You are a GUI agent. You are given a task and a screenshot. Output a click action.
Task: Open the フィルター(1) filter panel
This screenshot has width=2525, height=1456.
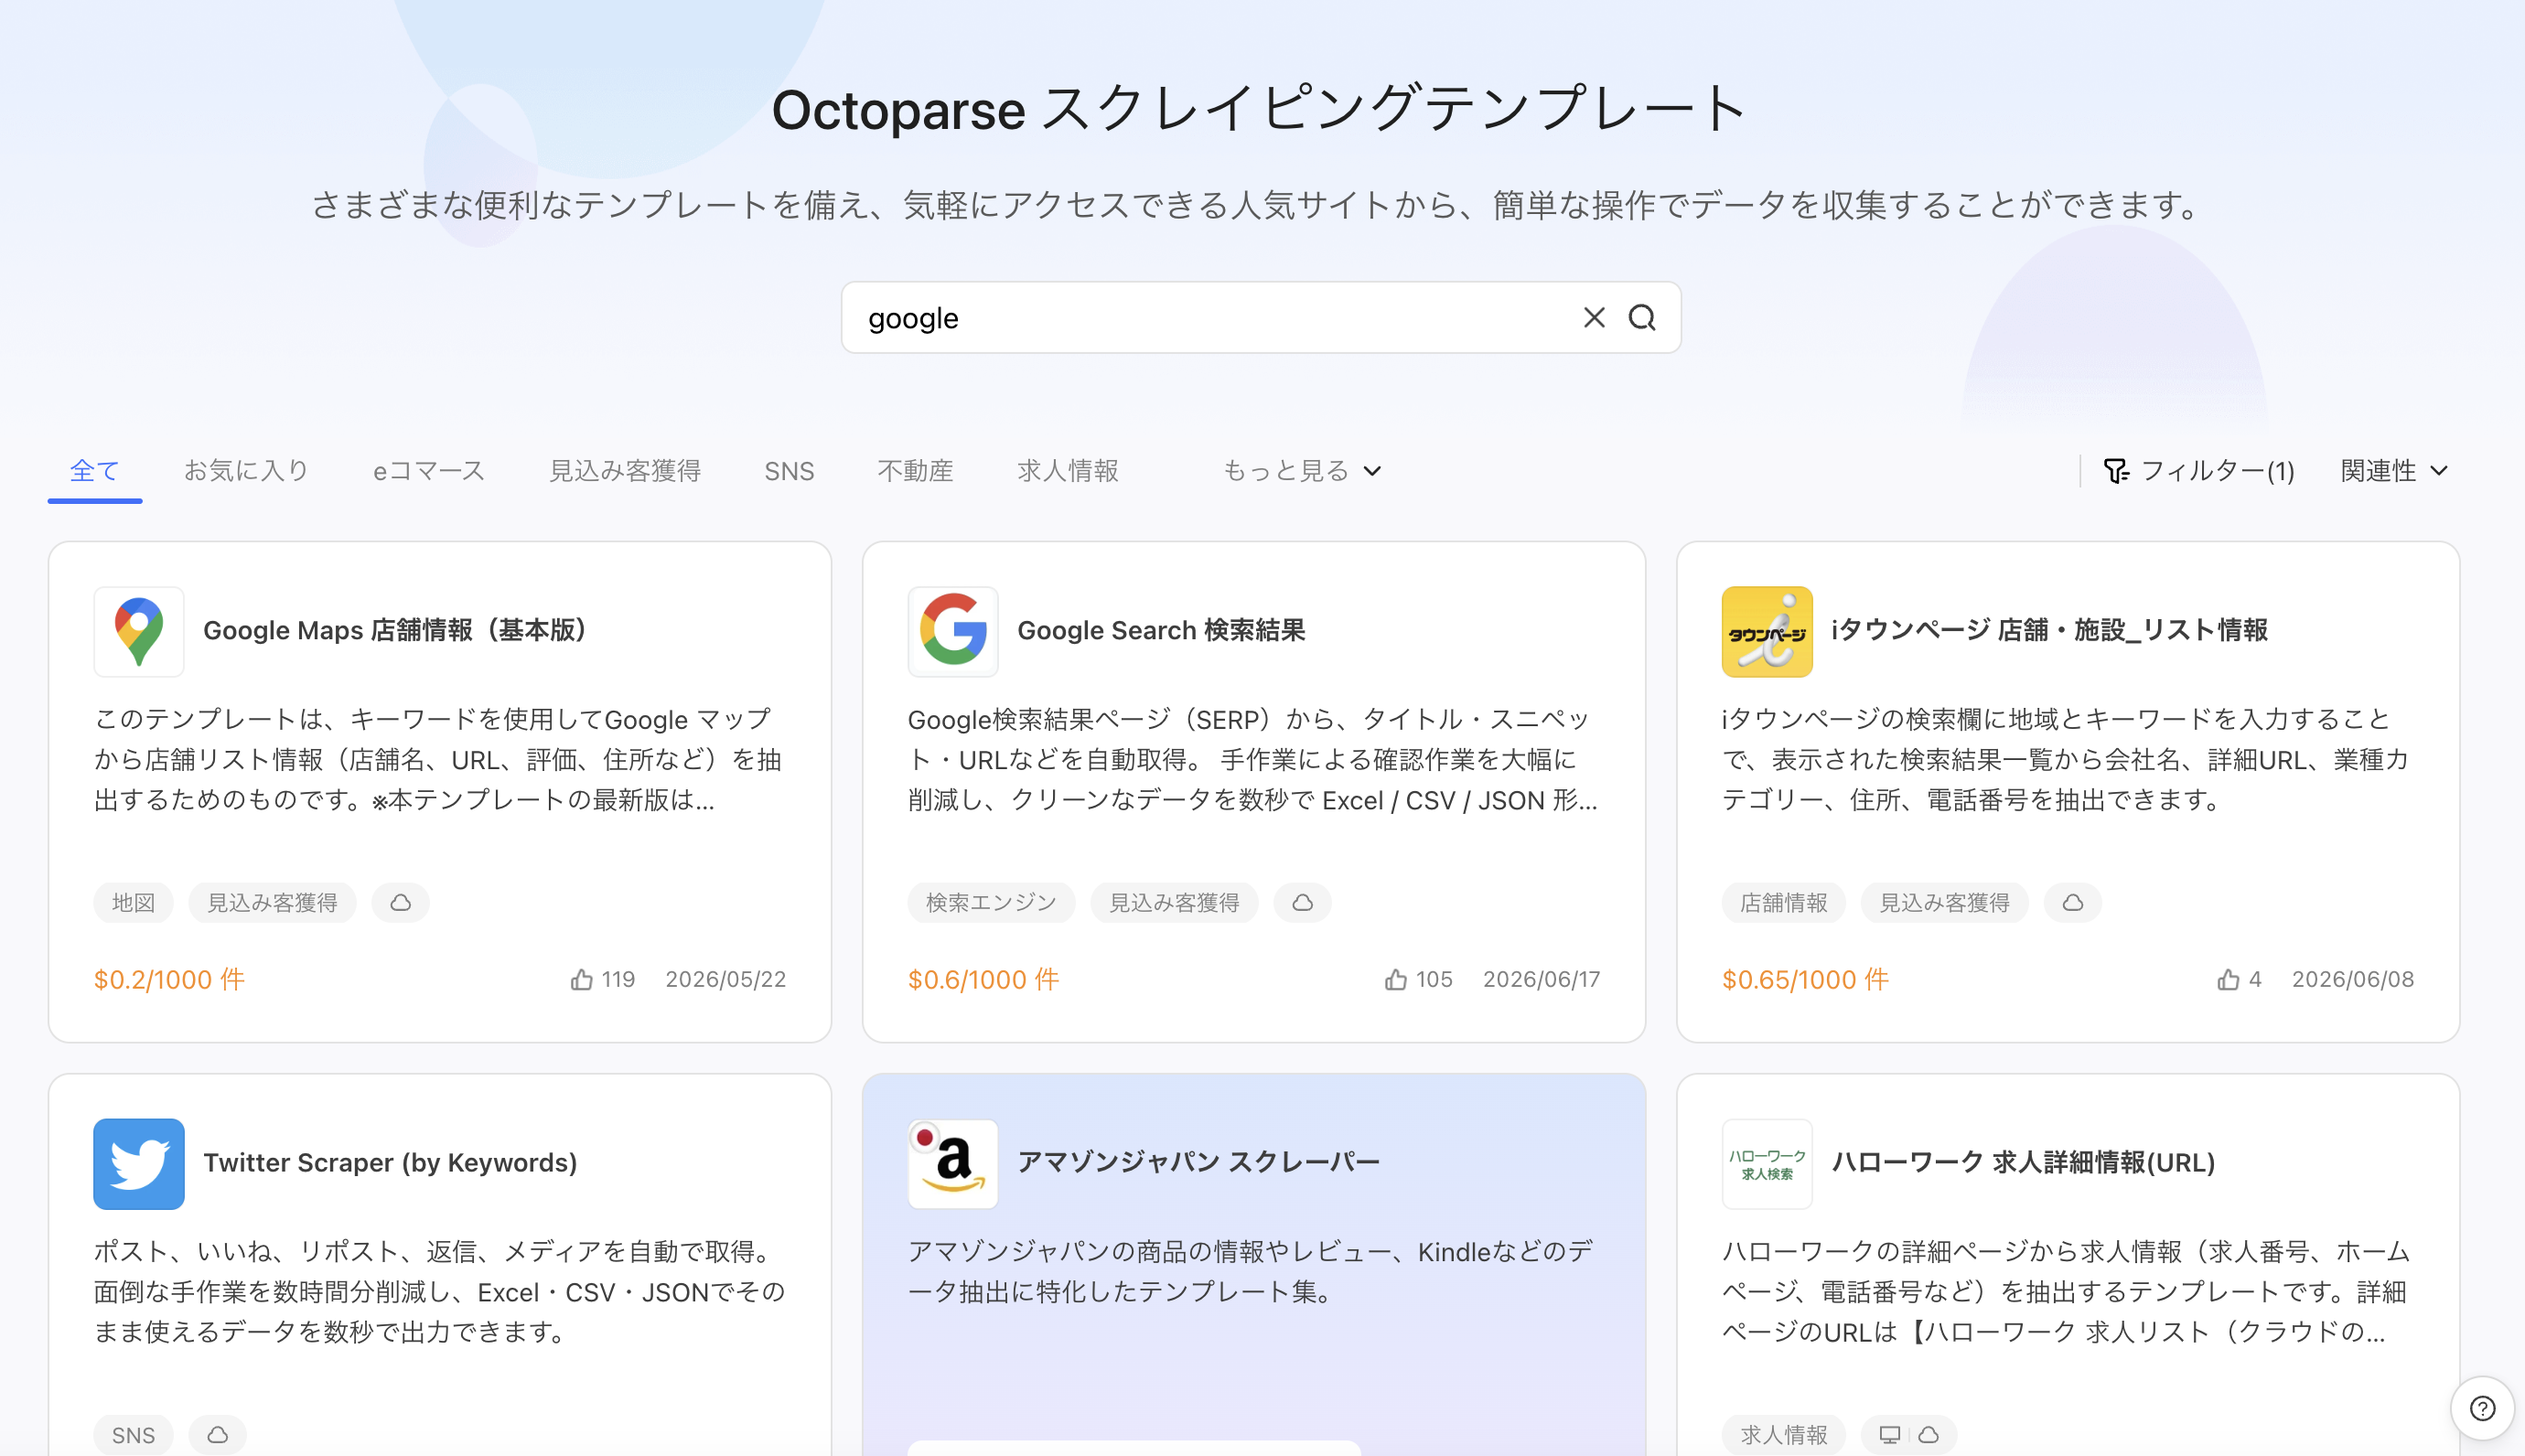click(x=2198, y=470)
